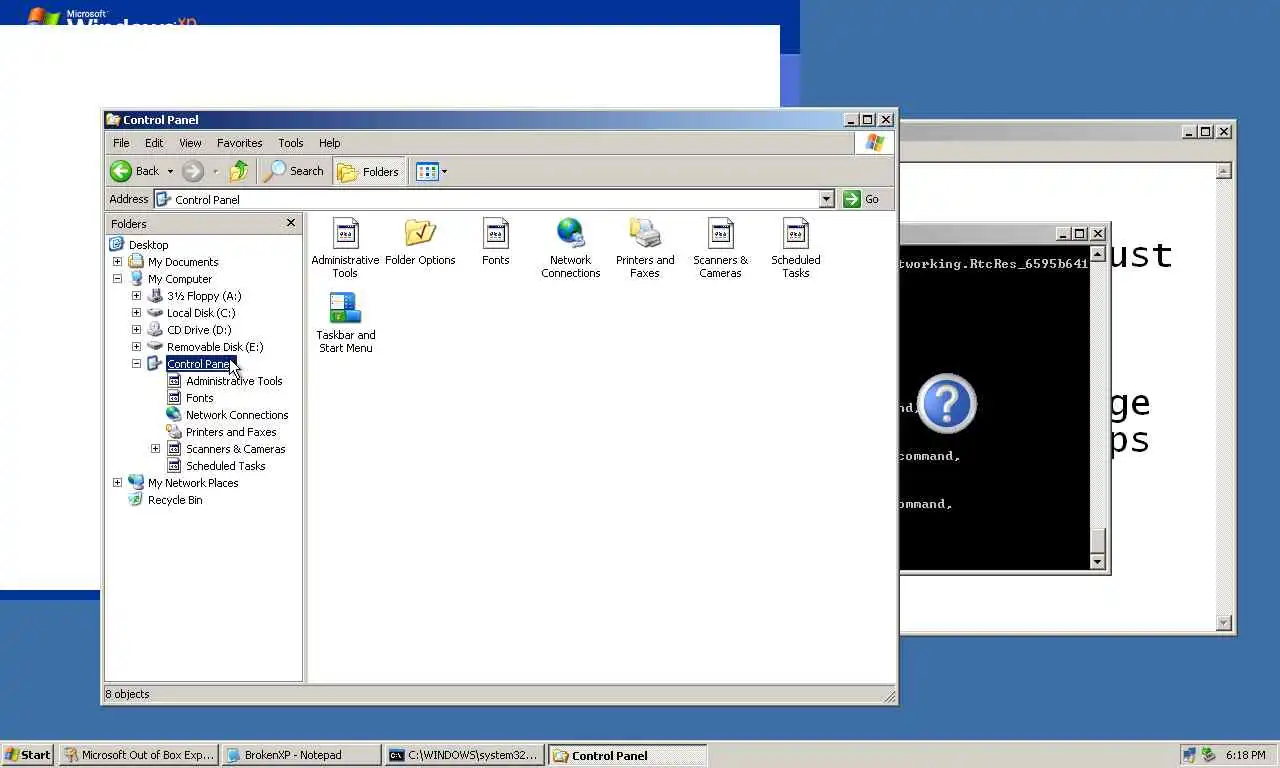Click the Control Panel taskbar button
The height and width of the screenshot is (768, 1280).
[628, 755]
